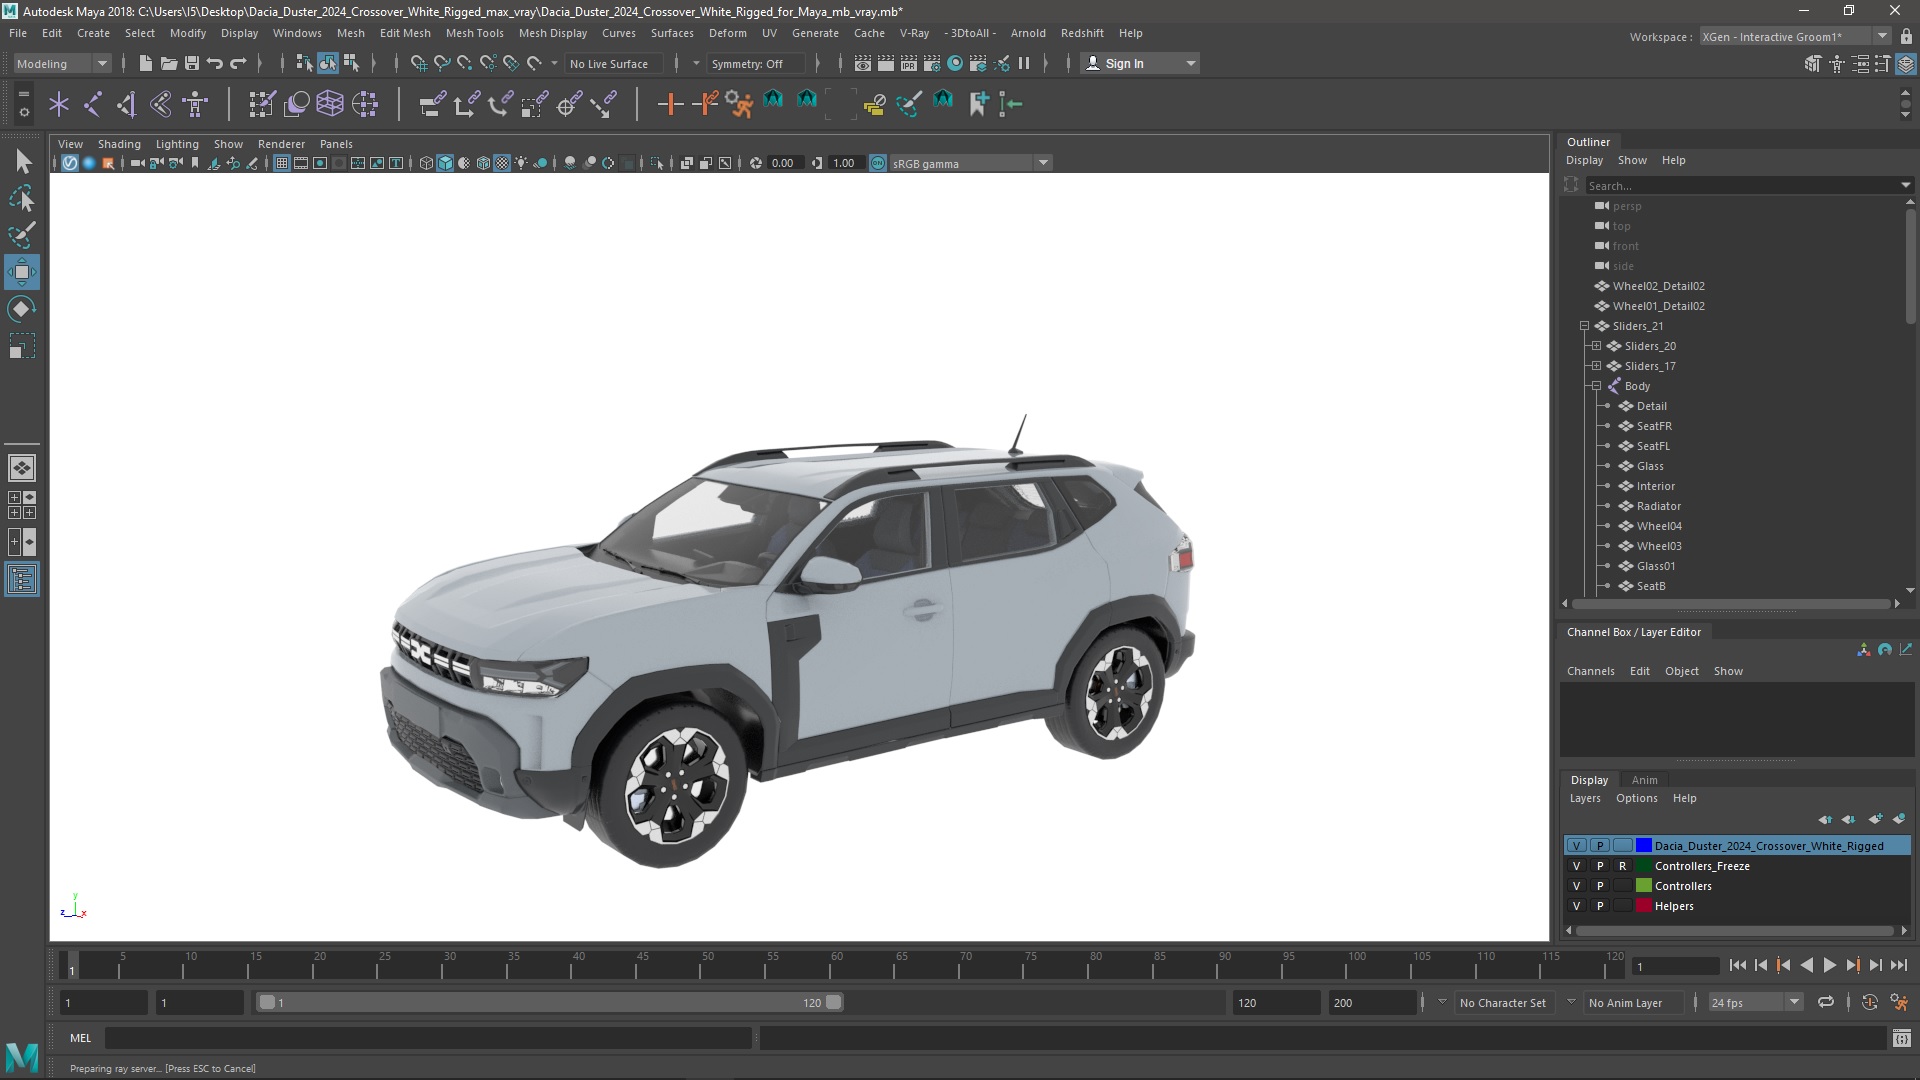Image resolution: width=1920 pixels, height=1080 pixels.
Task: Click the Create Locator orange cross icon
Action: [x=670, y=103]
